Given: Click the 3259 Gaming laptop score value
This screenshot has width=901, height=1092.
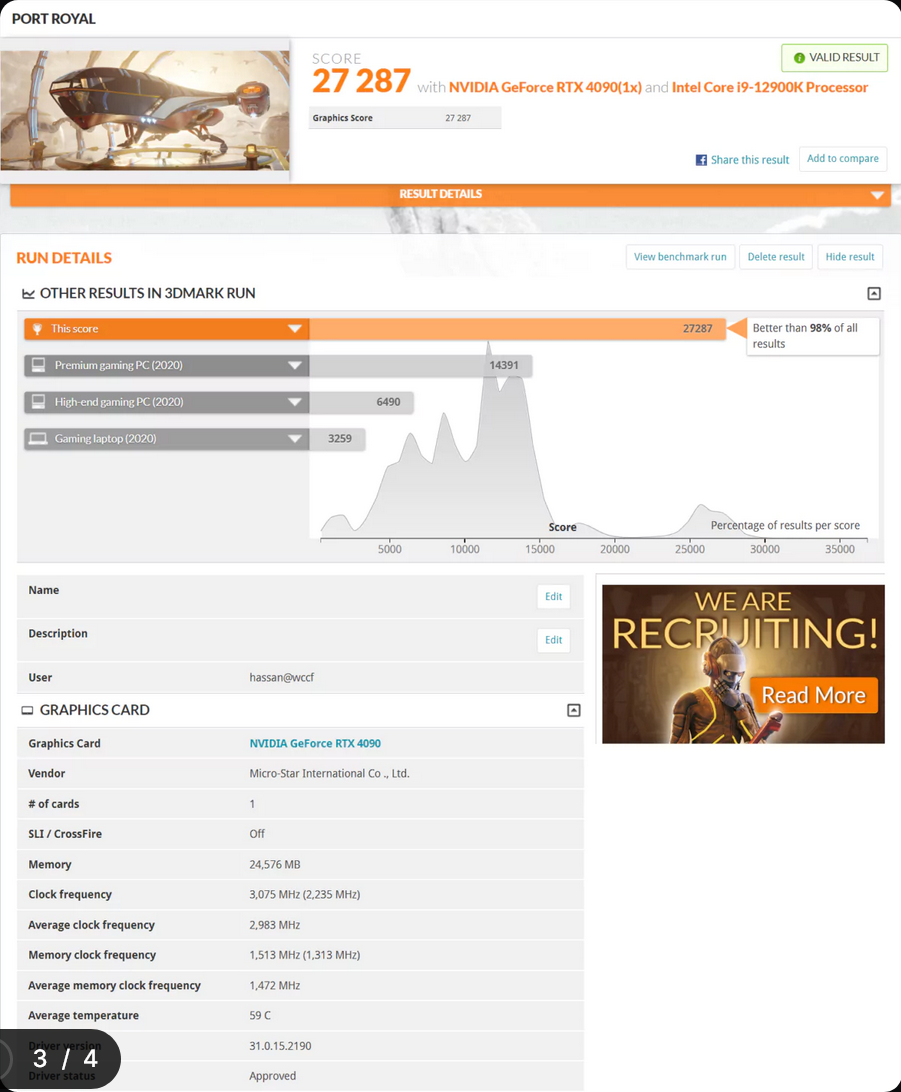Looking at the screenshot, I should pyautogui.click(x=340, y=439).
